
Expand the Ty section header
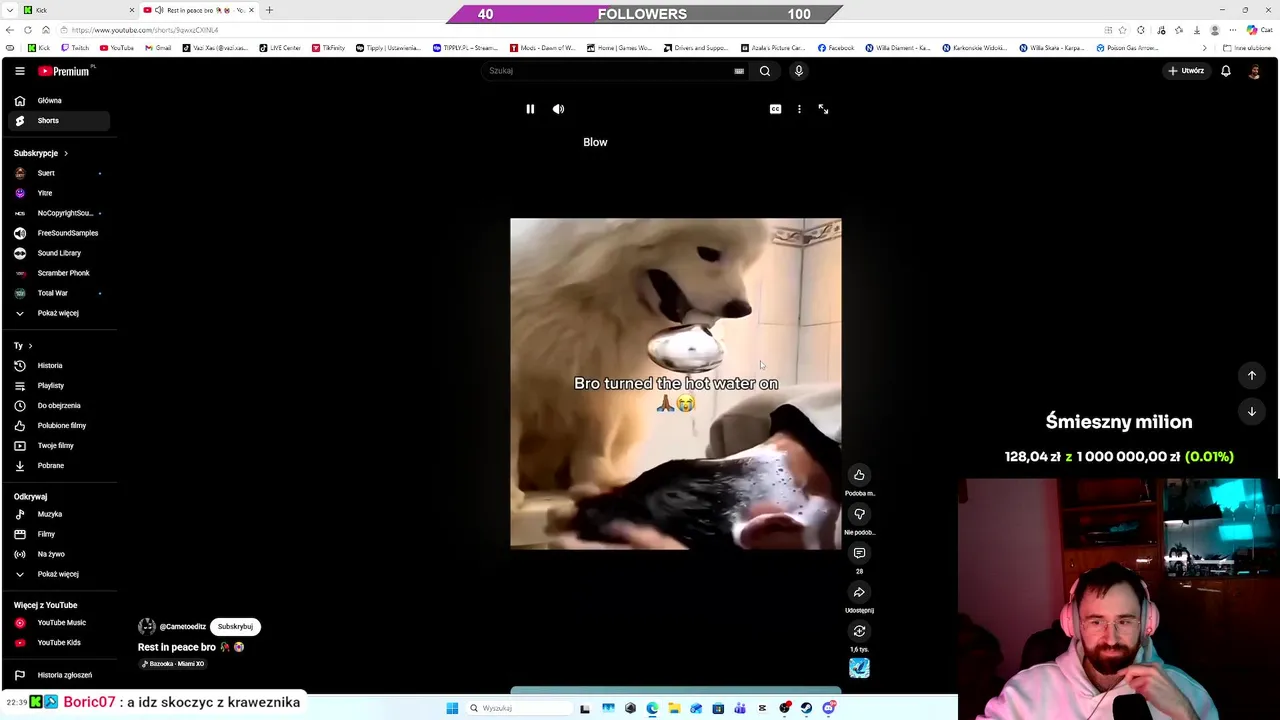23,346
